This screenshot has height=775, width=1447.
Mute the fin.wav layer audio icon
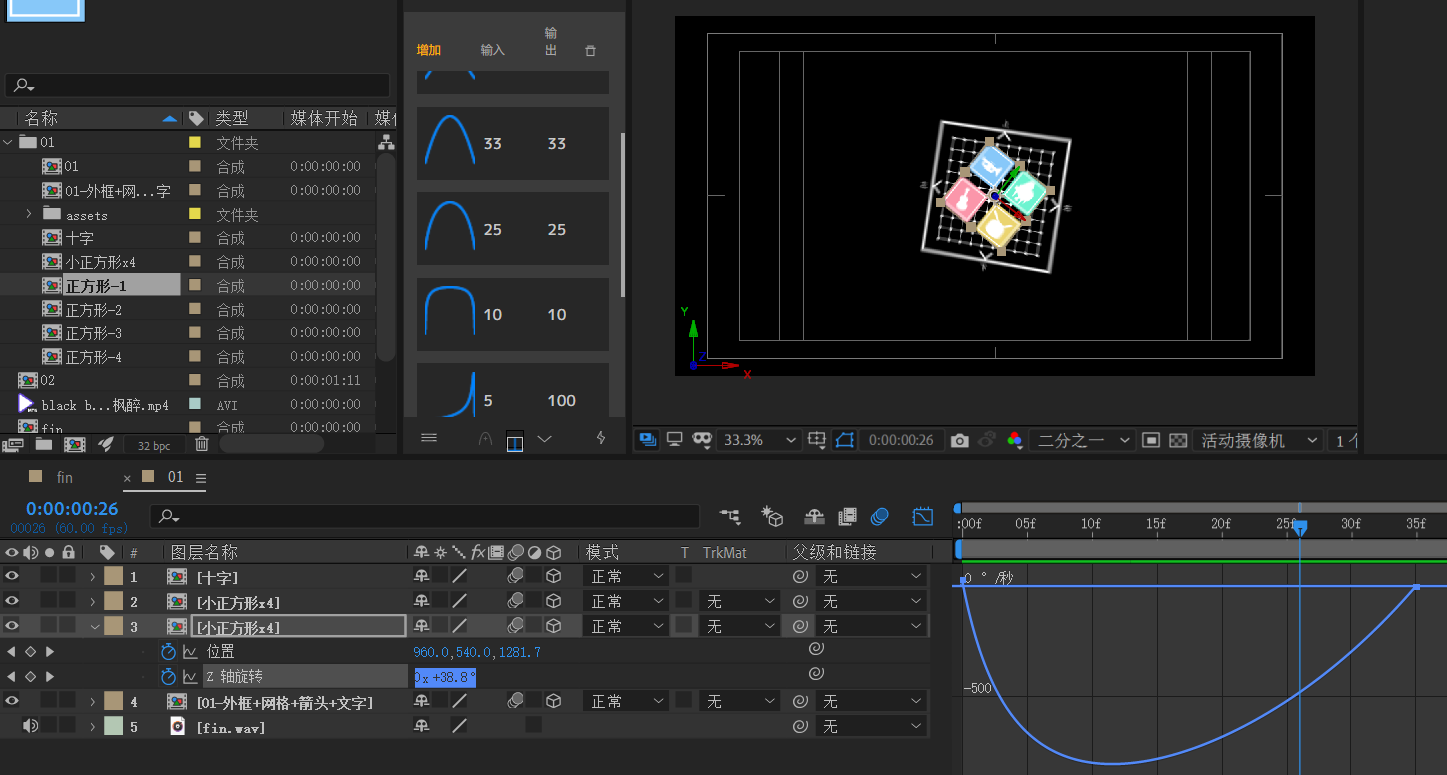[x=30, y=726]
